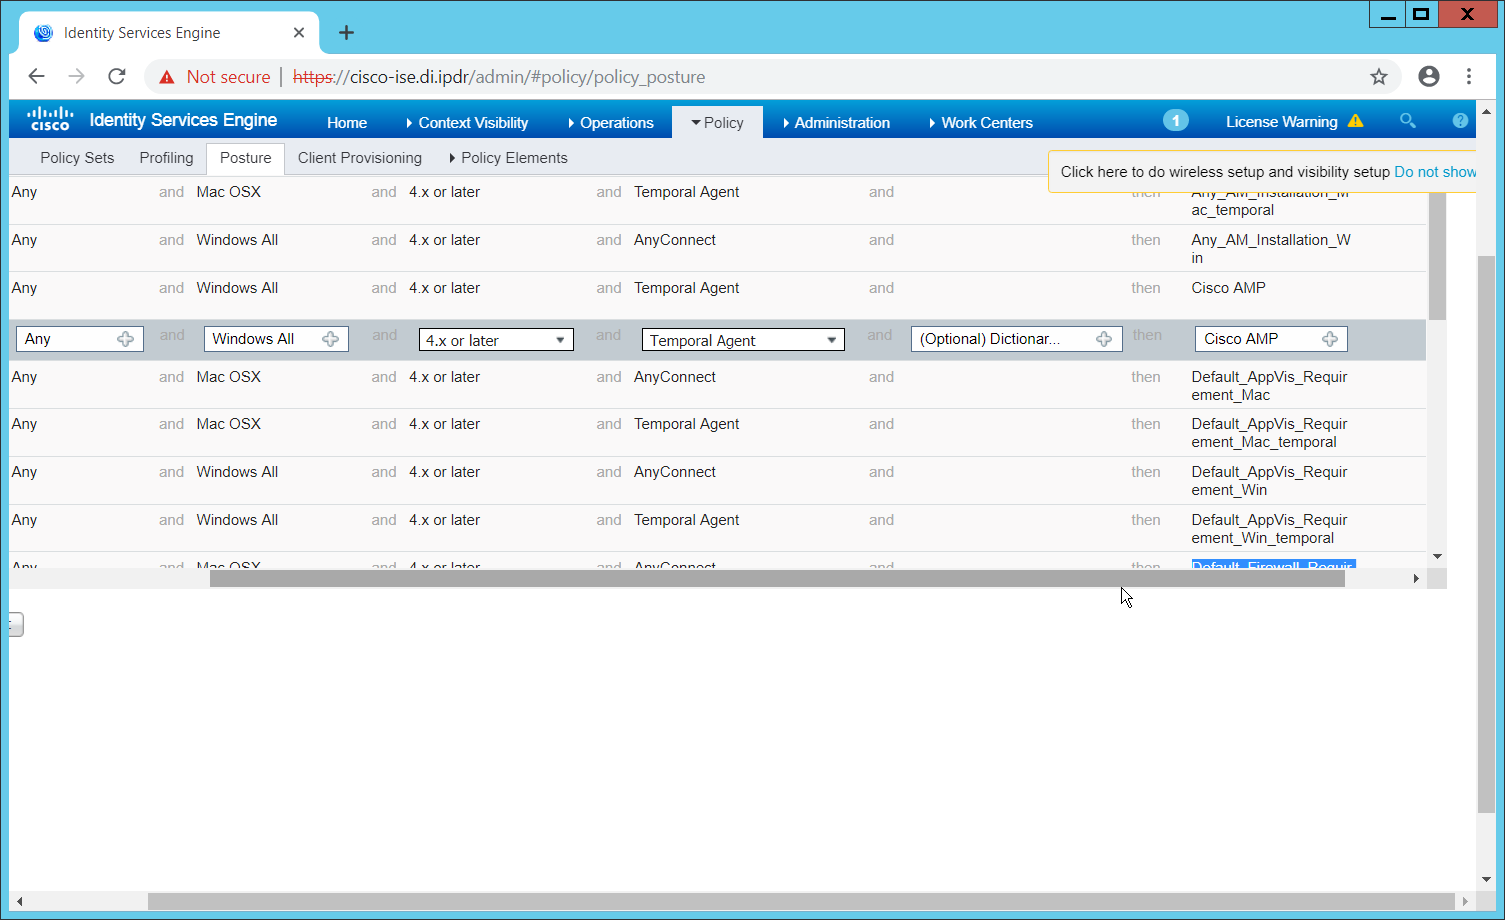The image size is (1505, 920).
Task: Click the Do not show link
Action: [1434, 172]
